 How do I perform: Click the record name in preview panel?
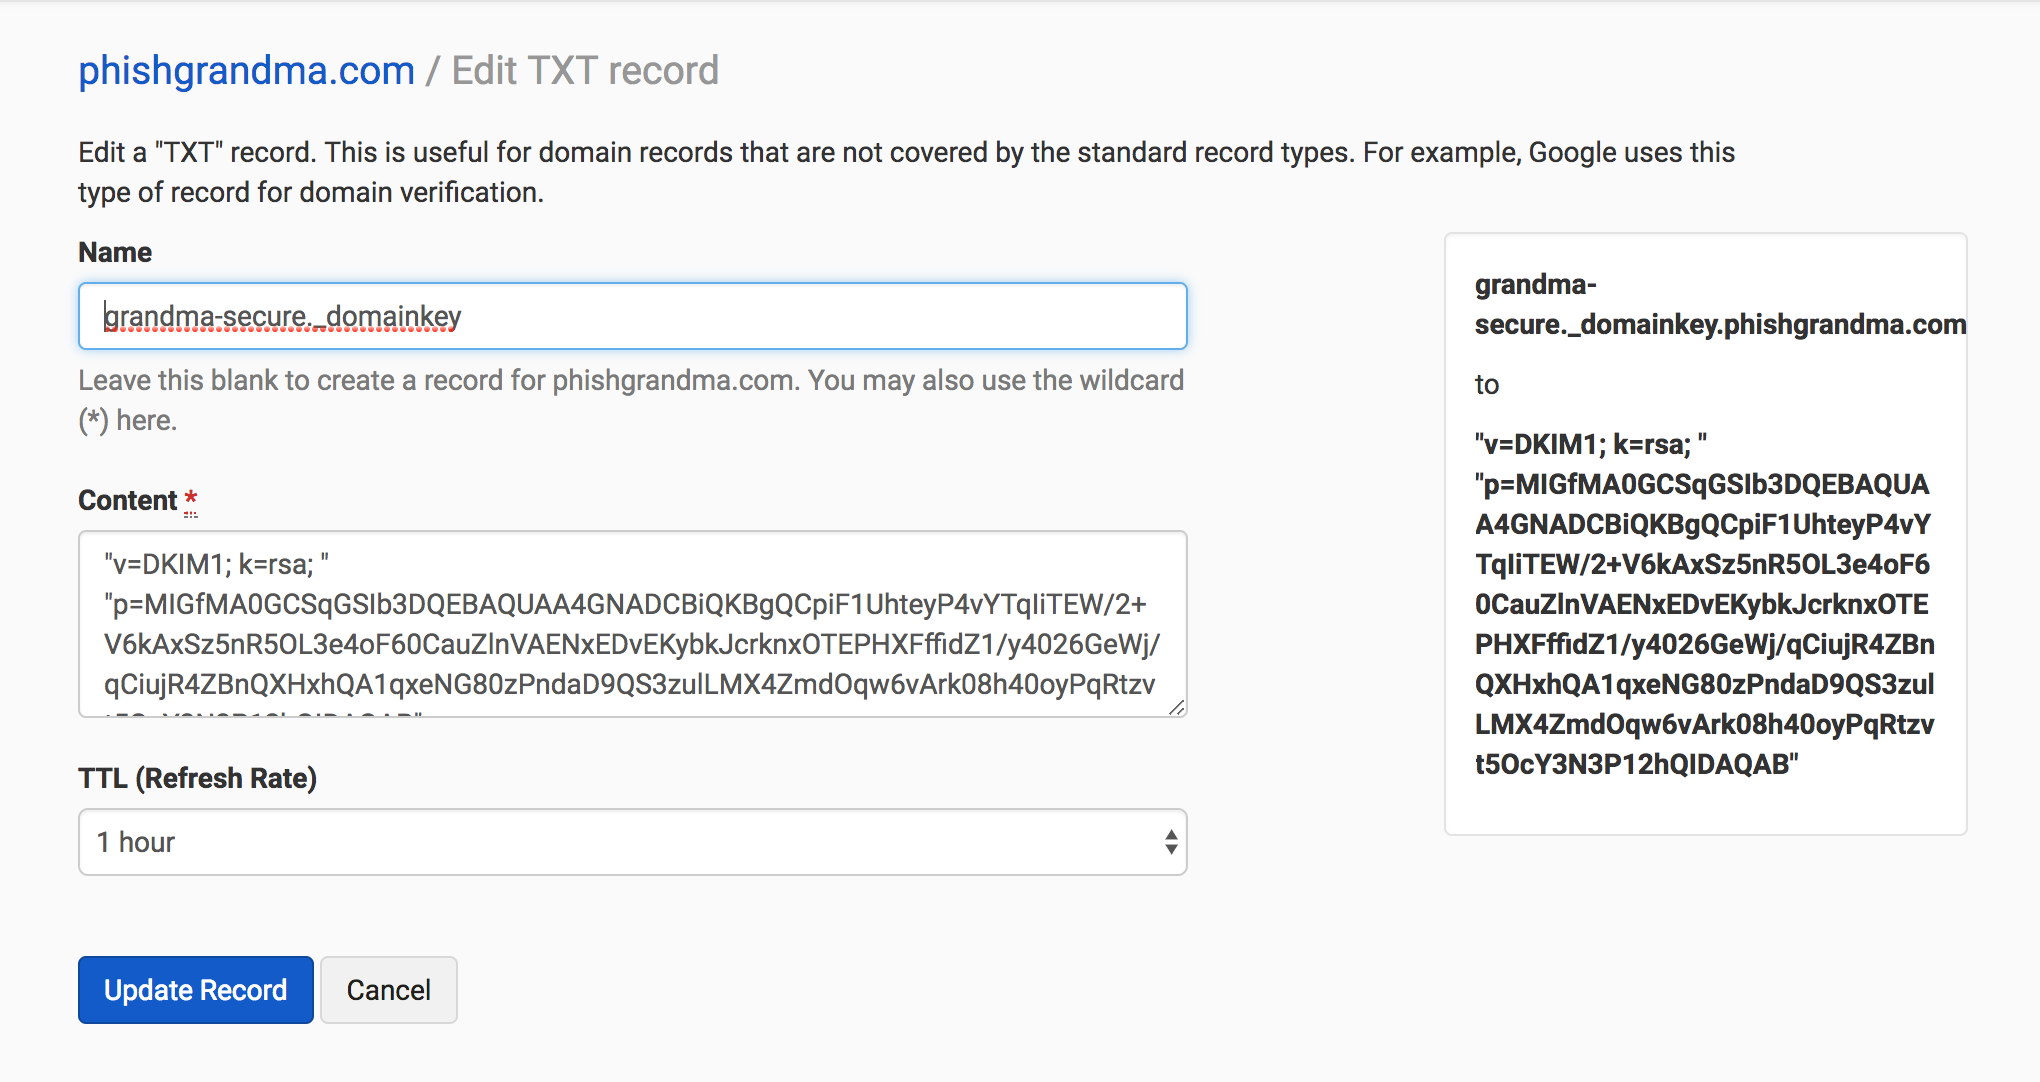1720,304
